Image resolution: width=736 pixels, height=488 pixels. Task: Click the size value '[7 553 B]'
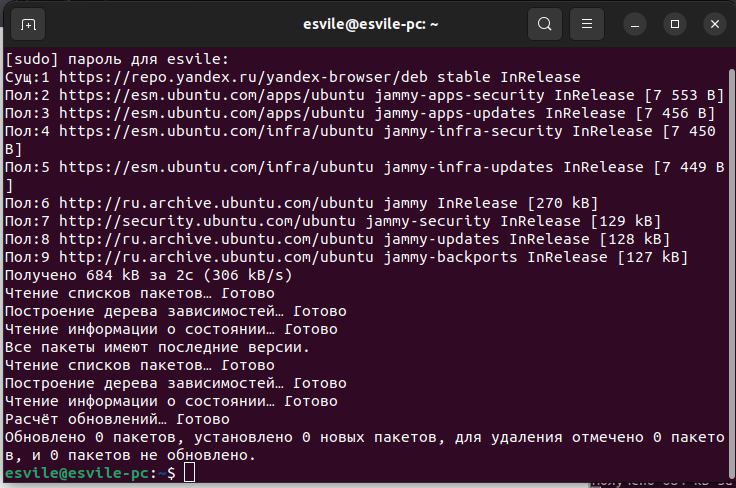tap(684, 95)
